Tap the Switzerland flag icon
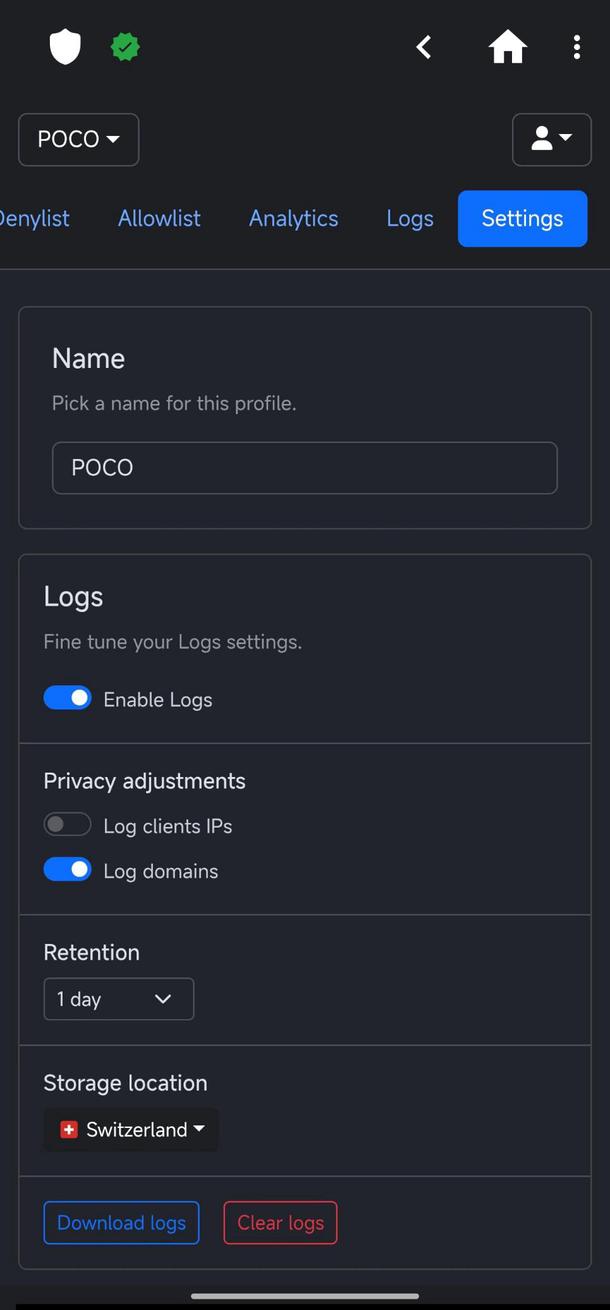 (69, 1129)
